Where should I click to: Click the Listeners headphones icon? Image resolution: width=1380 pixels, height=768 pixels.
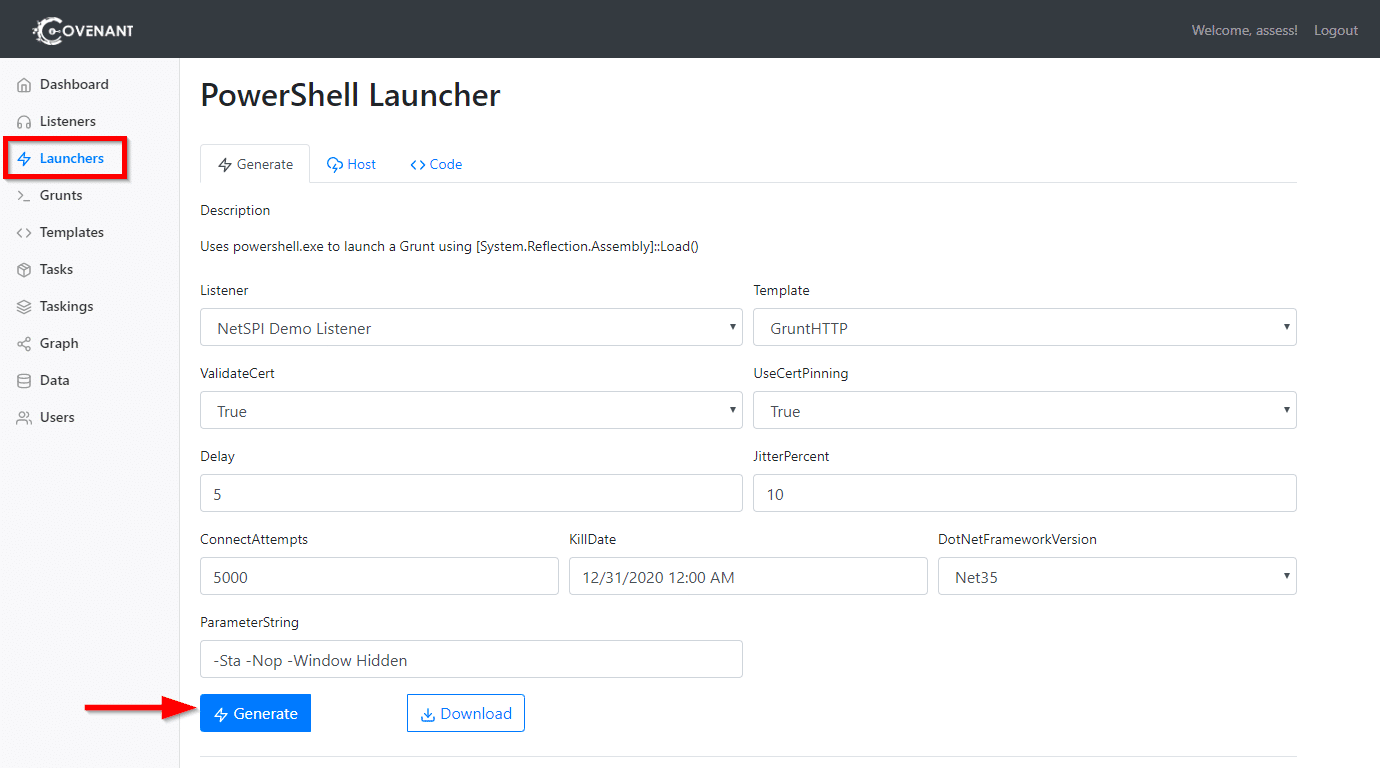24,122
